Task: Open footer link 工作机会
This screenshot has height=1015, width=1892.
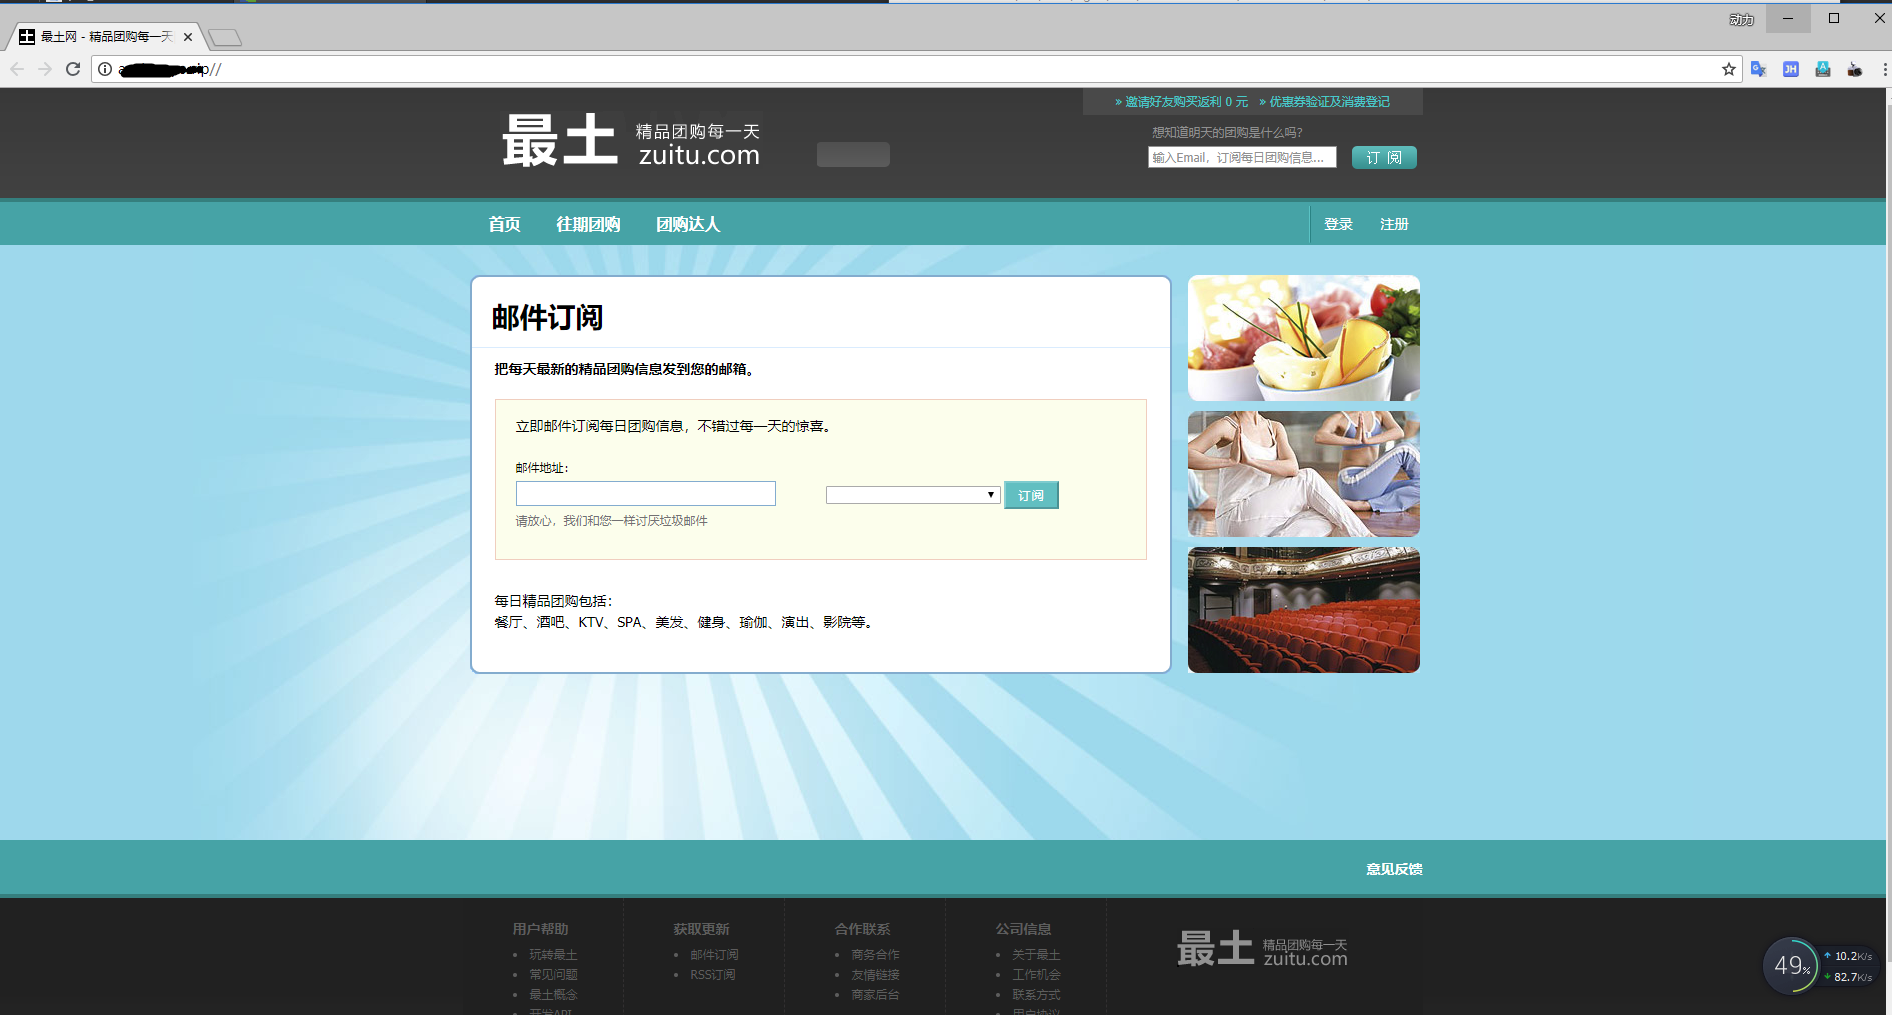Action: (x=1036, y=975)
